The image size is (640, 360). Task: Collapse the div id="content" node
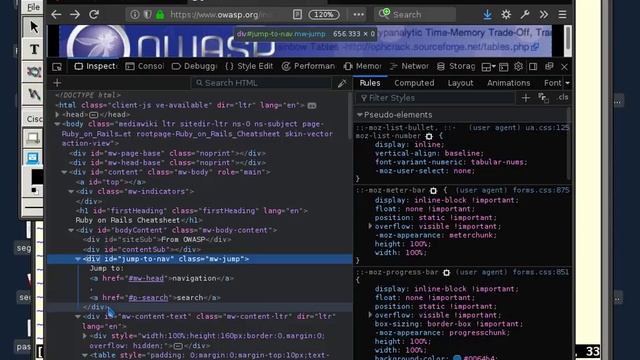(x=64, y=172)
